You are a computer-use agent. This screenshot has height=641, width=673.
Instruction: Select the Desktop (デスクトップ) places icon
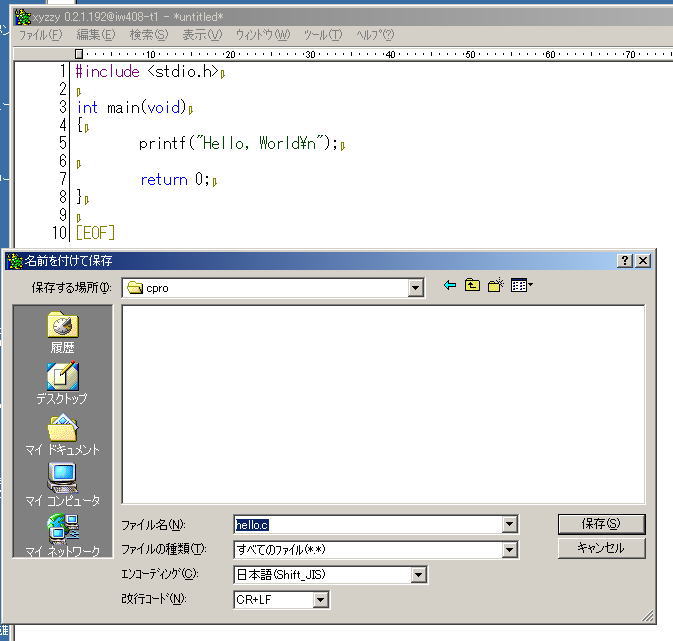(x=62, y=382)
